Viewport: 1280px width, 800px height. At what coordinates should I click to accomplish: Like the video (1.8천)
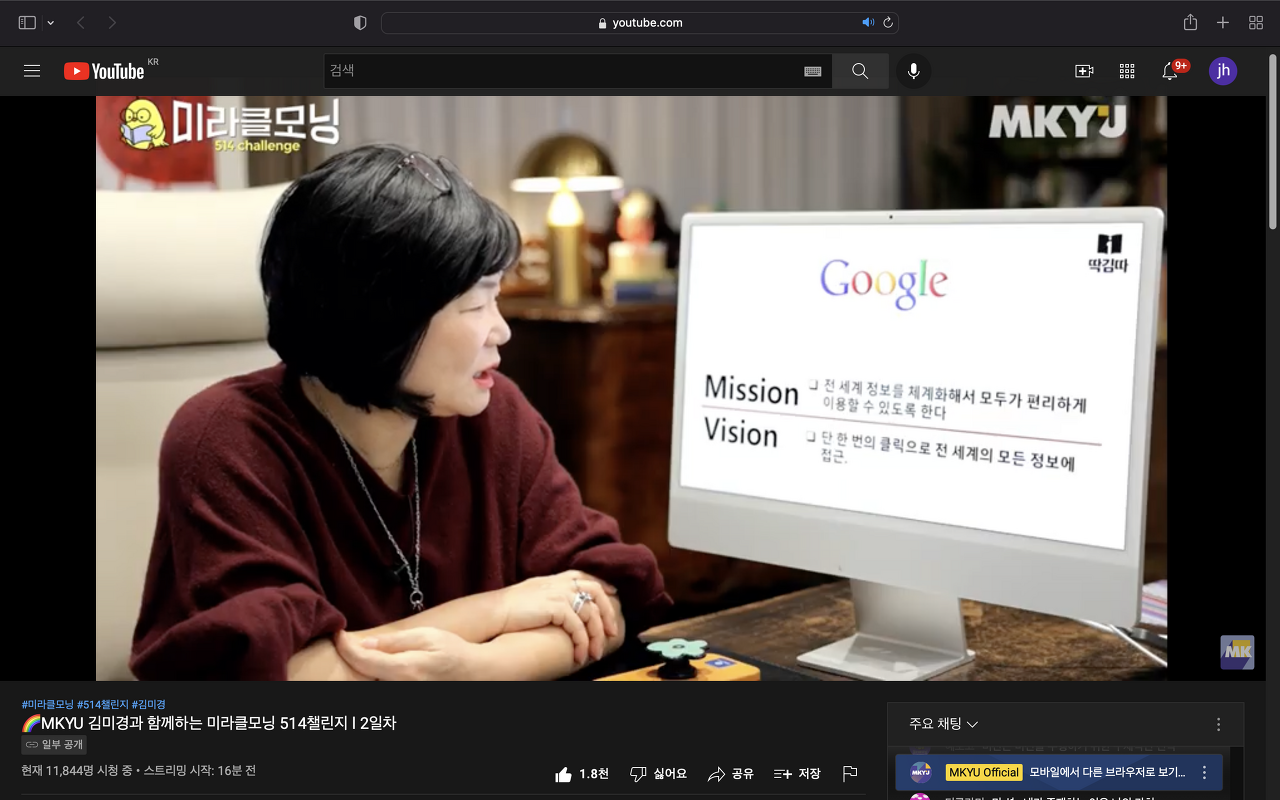pyautogui.click(x=582, y=774)
